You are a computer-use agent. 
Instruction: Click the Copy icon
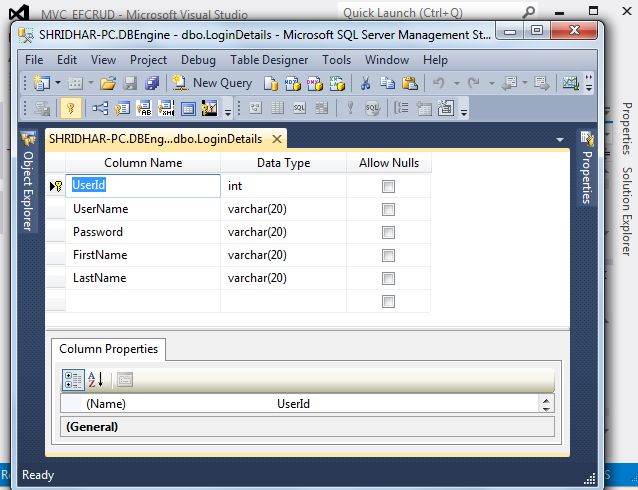387,83
